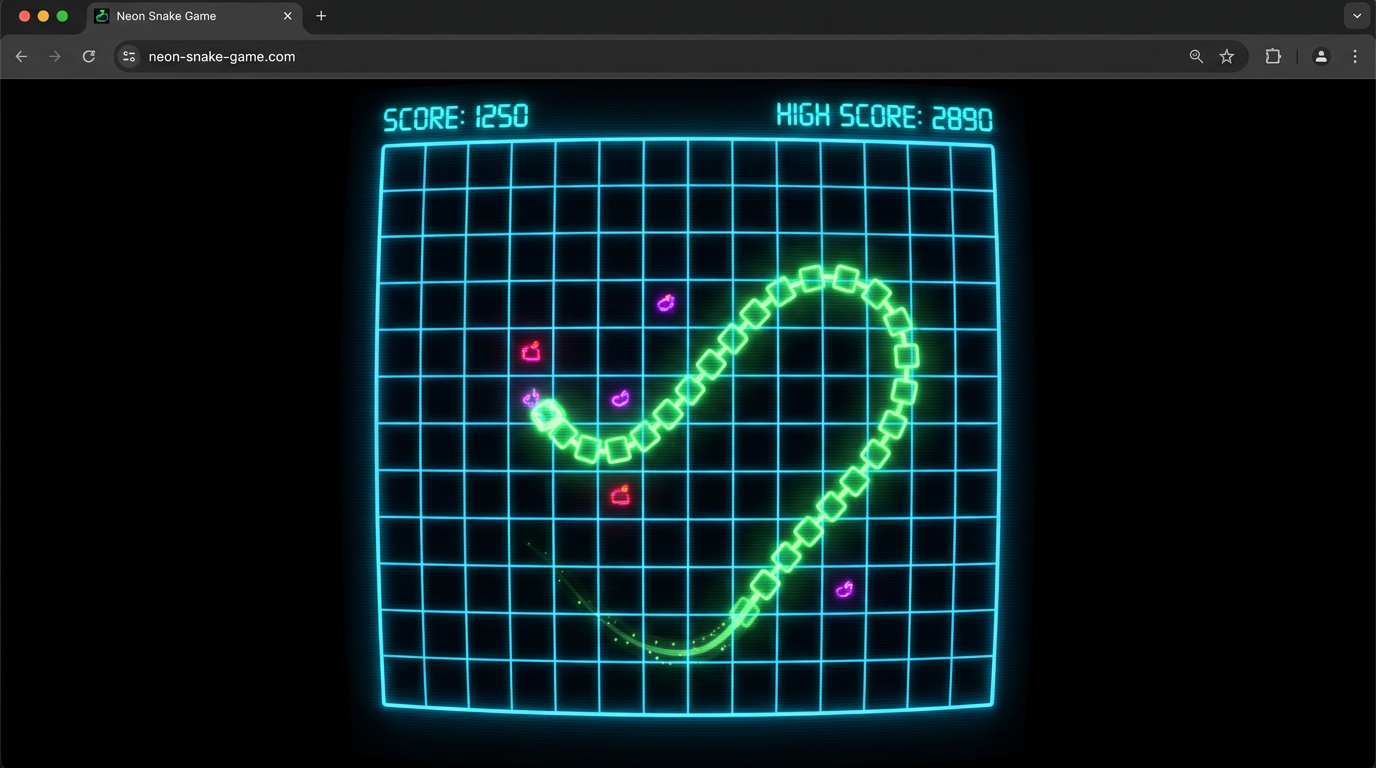
Task: Expand the tab search dropdown
Action: coord(1357,16)
